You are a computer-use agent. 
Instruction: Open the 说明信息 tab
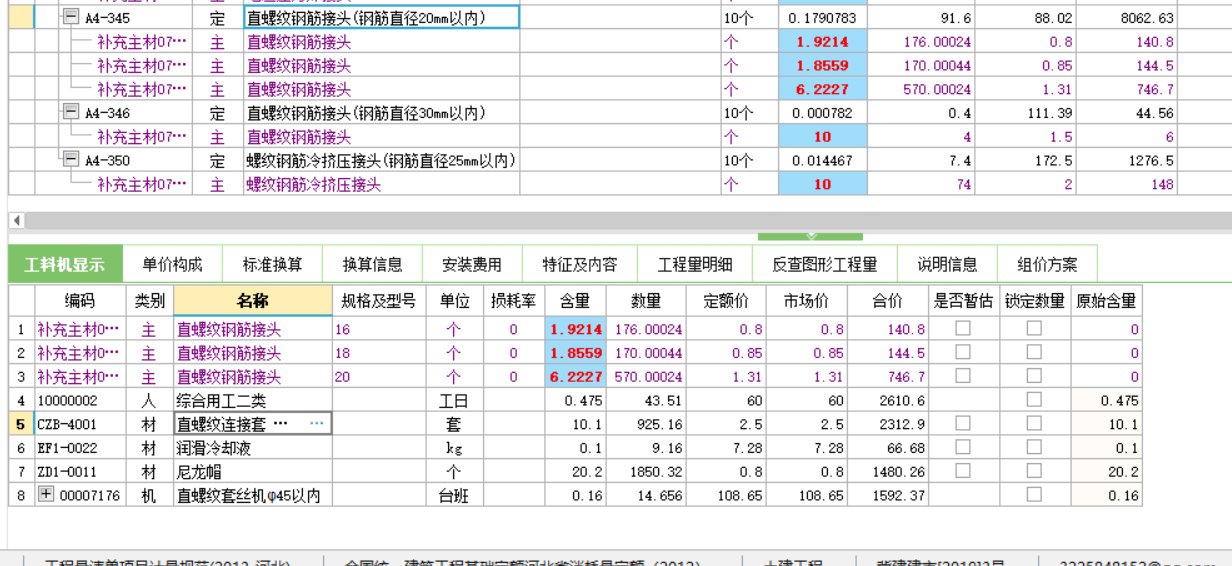point(947,264)
